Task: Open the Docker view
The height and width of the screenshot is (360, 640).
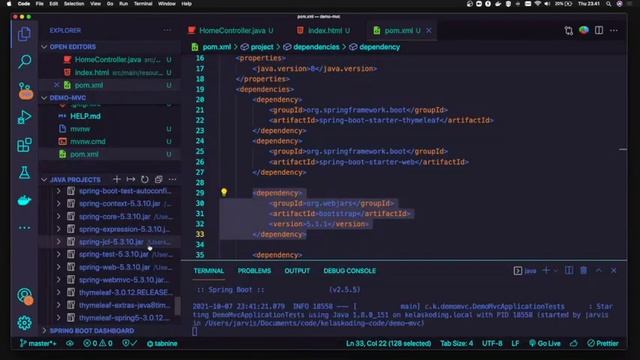Action: [x=24, y=200]
